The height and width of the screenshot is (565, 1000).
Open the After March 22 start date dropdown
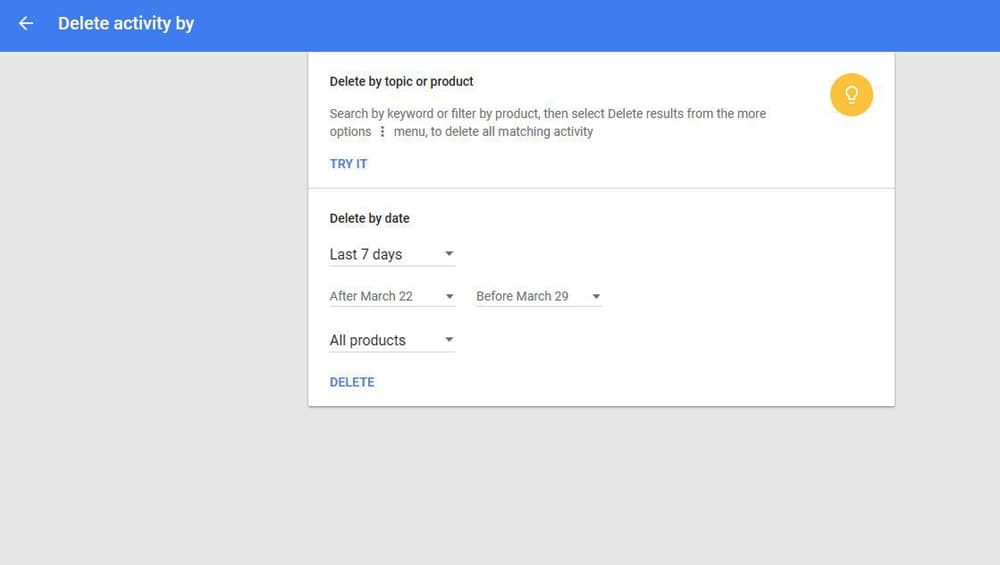[x=392, y=297]
